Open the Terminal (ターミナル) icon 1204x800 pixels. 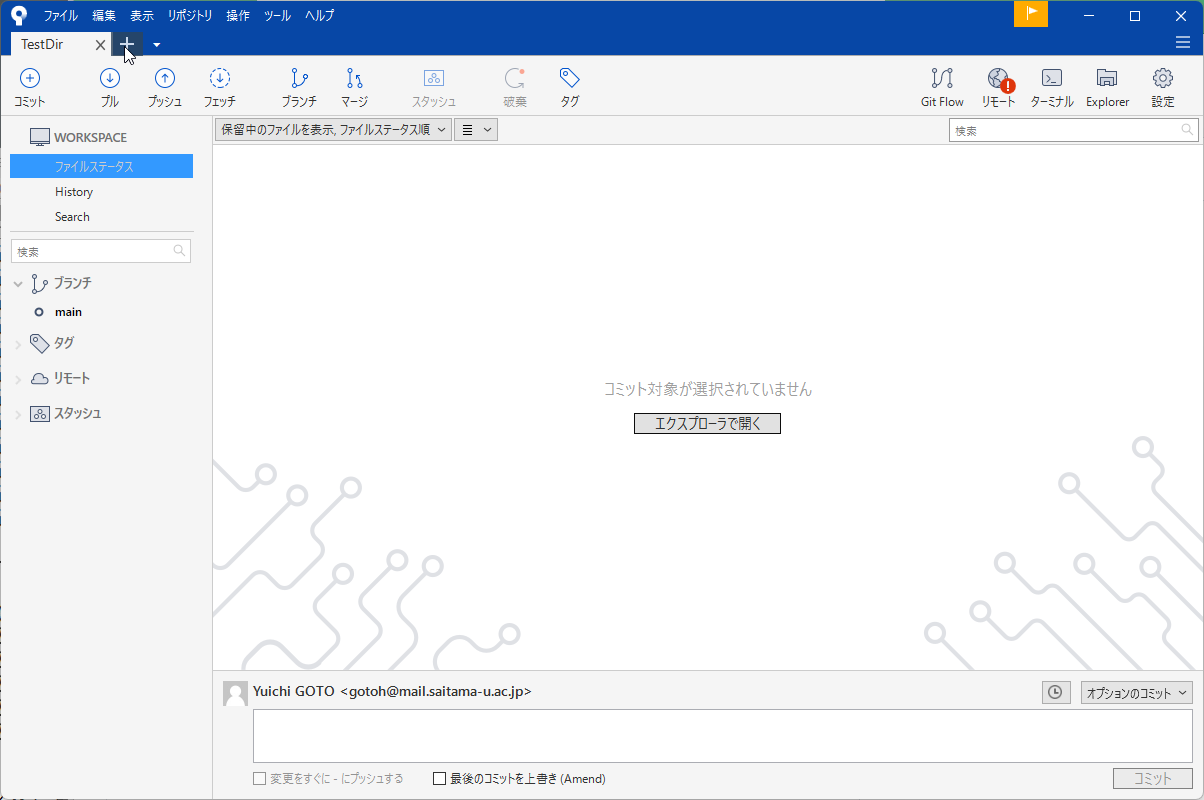point(1052,78)
